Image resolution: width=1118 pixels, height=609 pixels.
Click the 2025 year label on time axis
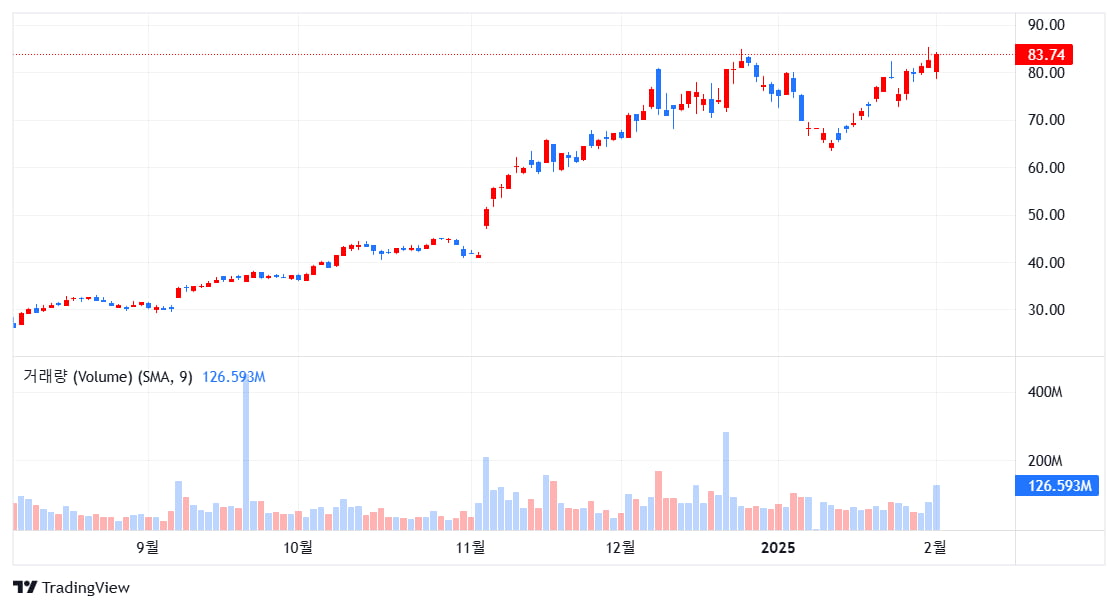778,548
